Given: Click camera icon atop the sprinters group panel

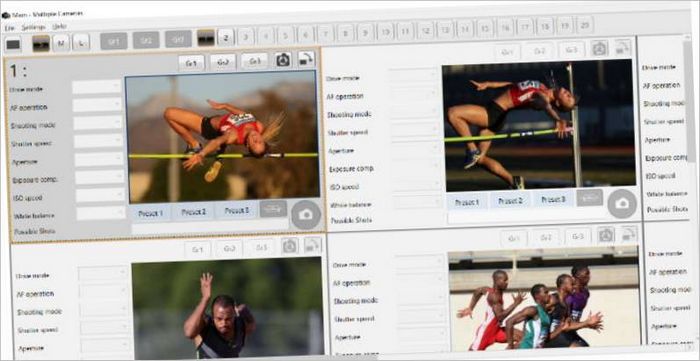Looking at the screenshot, I should click(x=606, y=235).
